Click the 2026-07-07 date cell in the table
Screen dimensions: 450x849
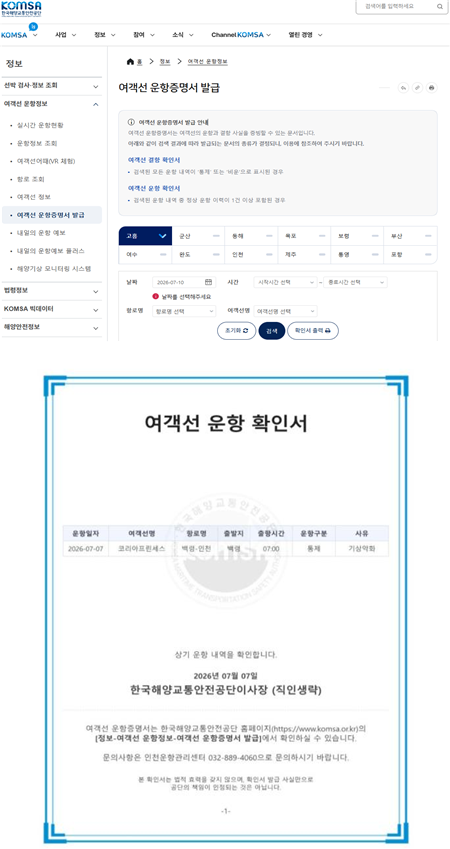[x=86, y=548]
